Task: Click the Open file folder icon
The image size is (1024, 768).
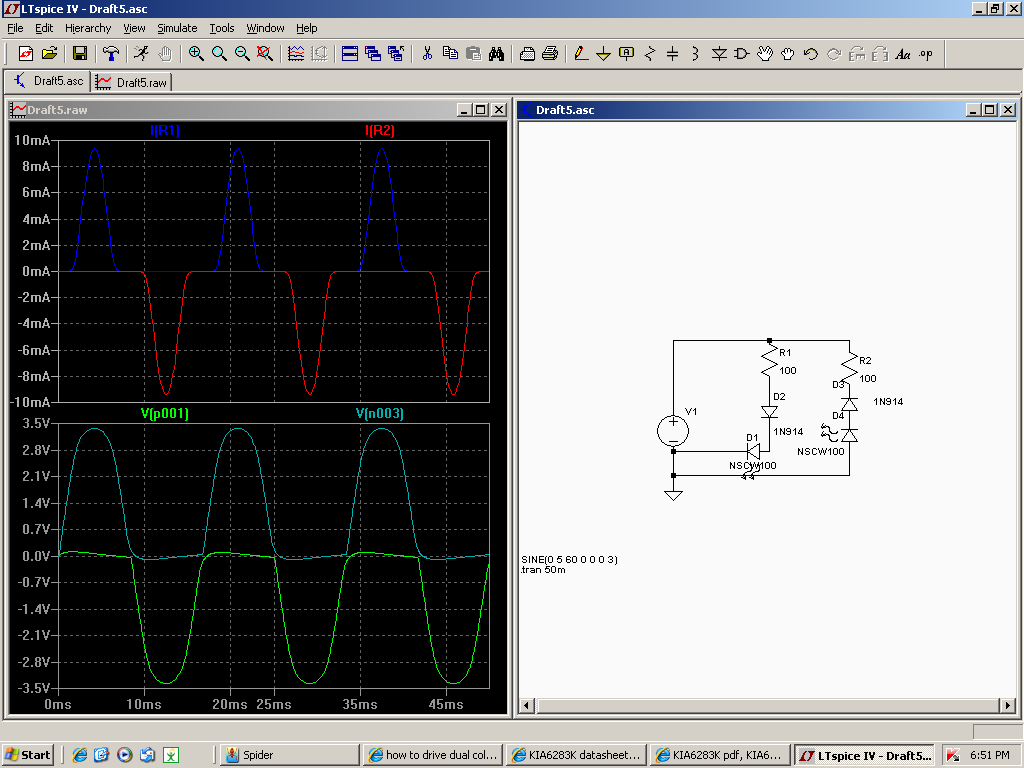Action: pyautogui.click(x=50, y=54)
